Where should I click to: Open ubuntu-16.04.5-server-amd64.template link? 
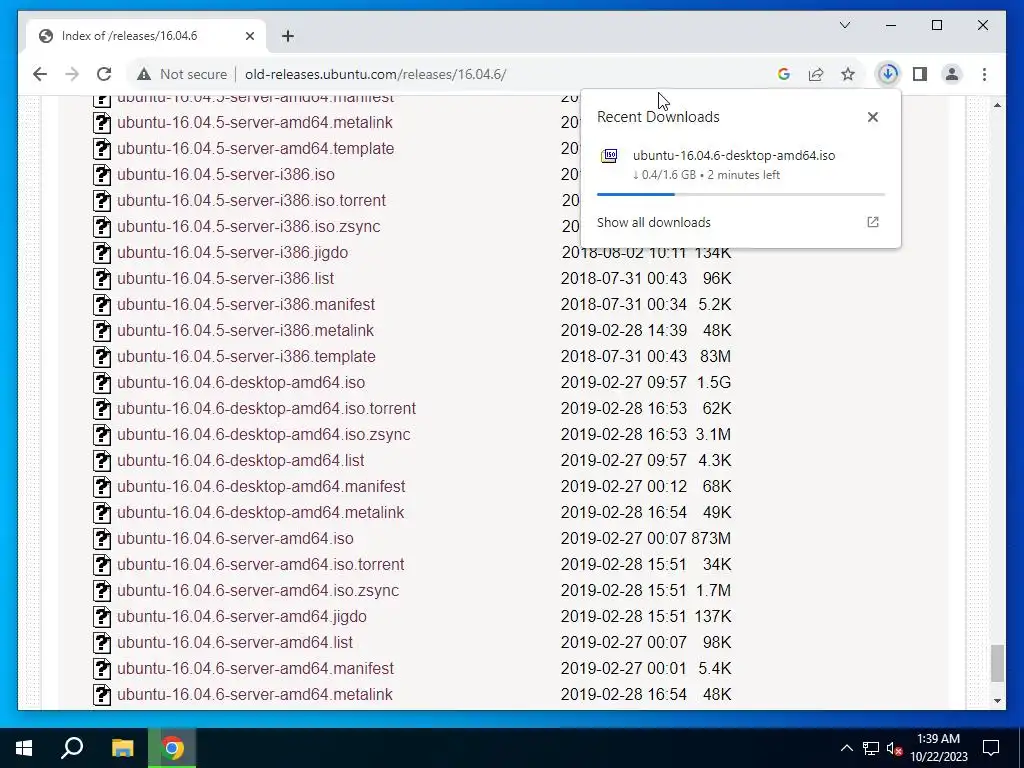pyautogui.click(x=255, y=148)
